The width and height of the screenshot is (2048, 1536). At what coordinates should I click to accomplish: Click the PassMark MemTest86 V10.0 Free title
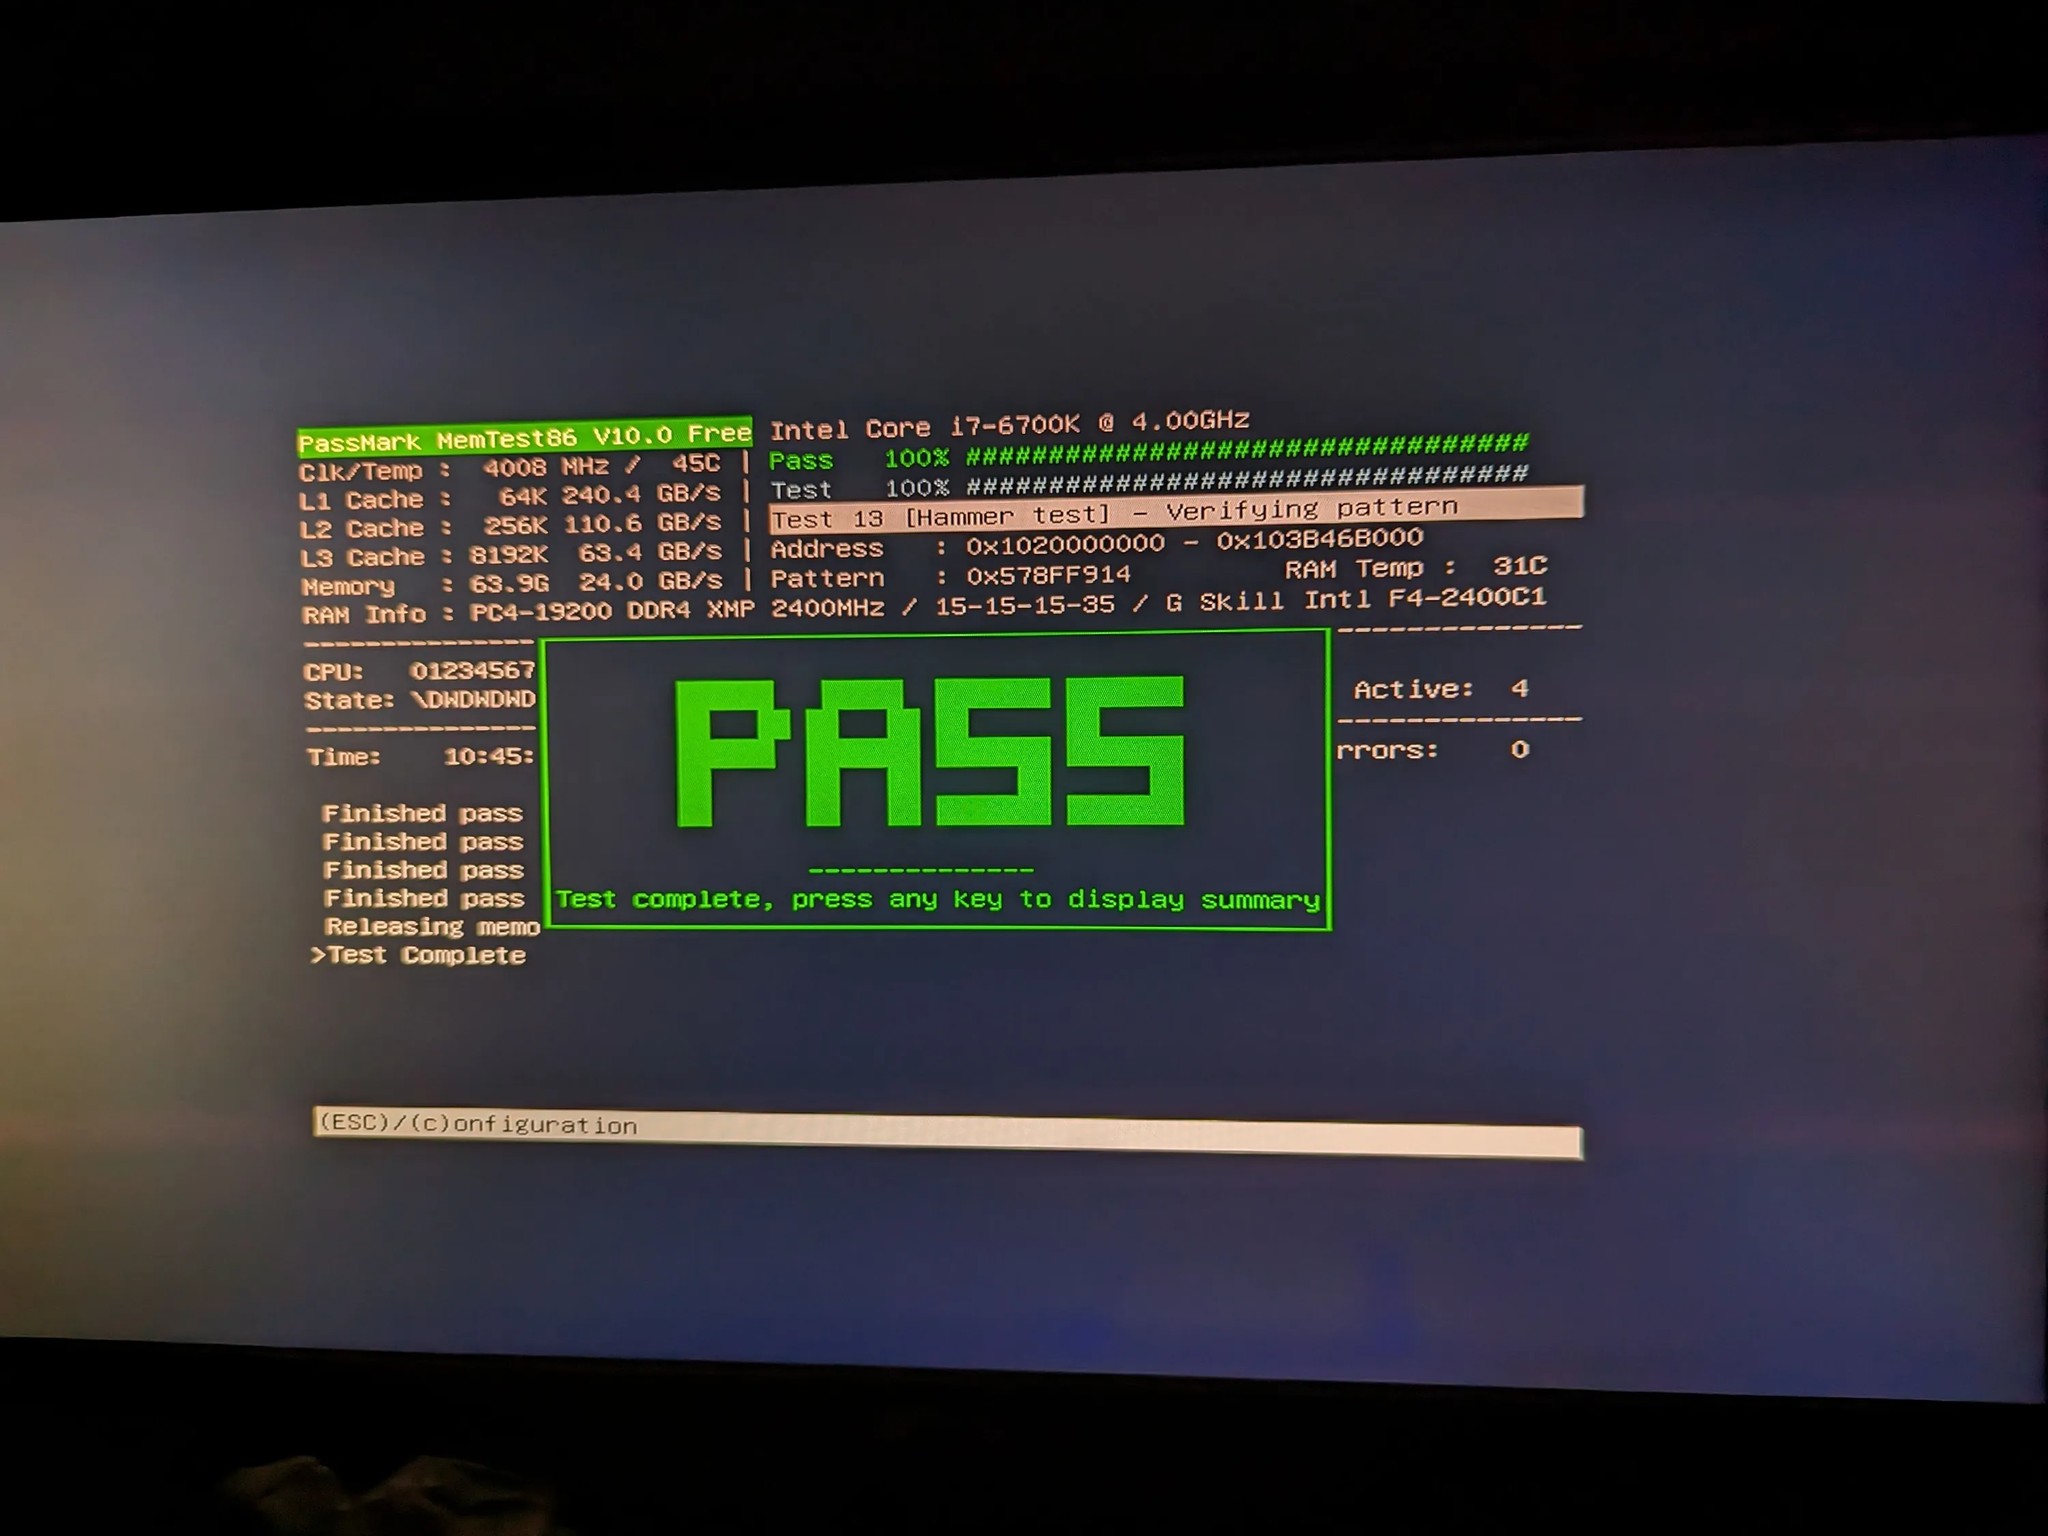[x=525, y=437]
